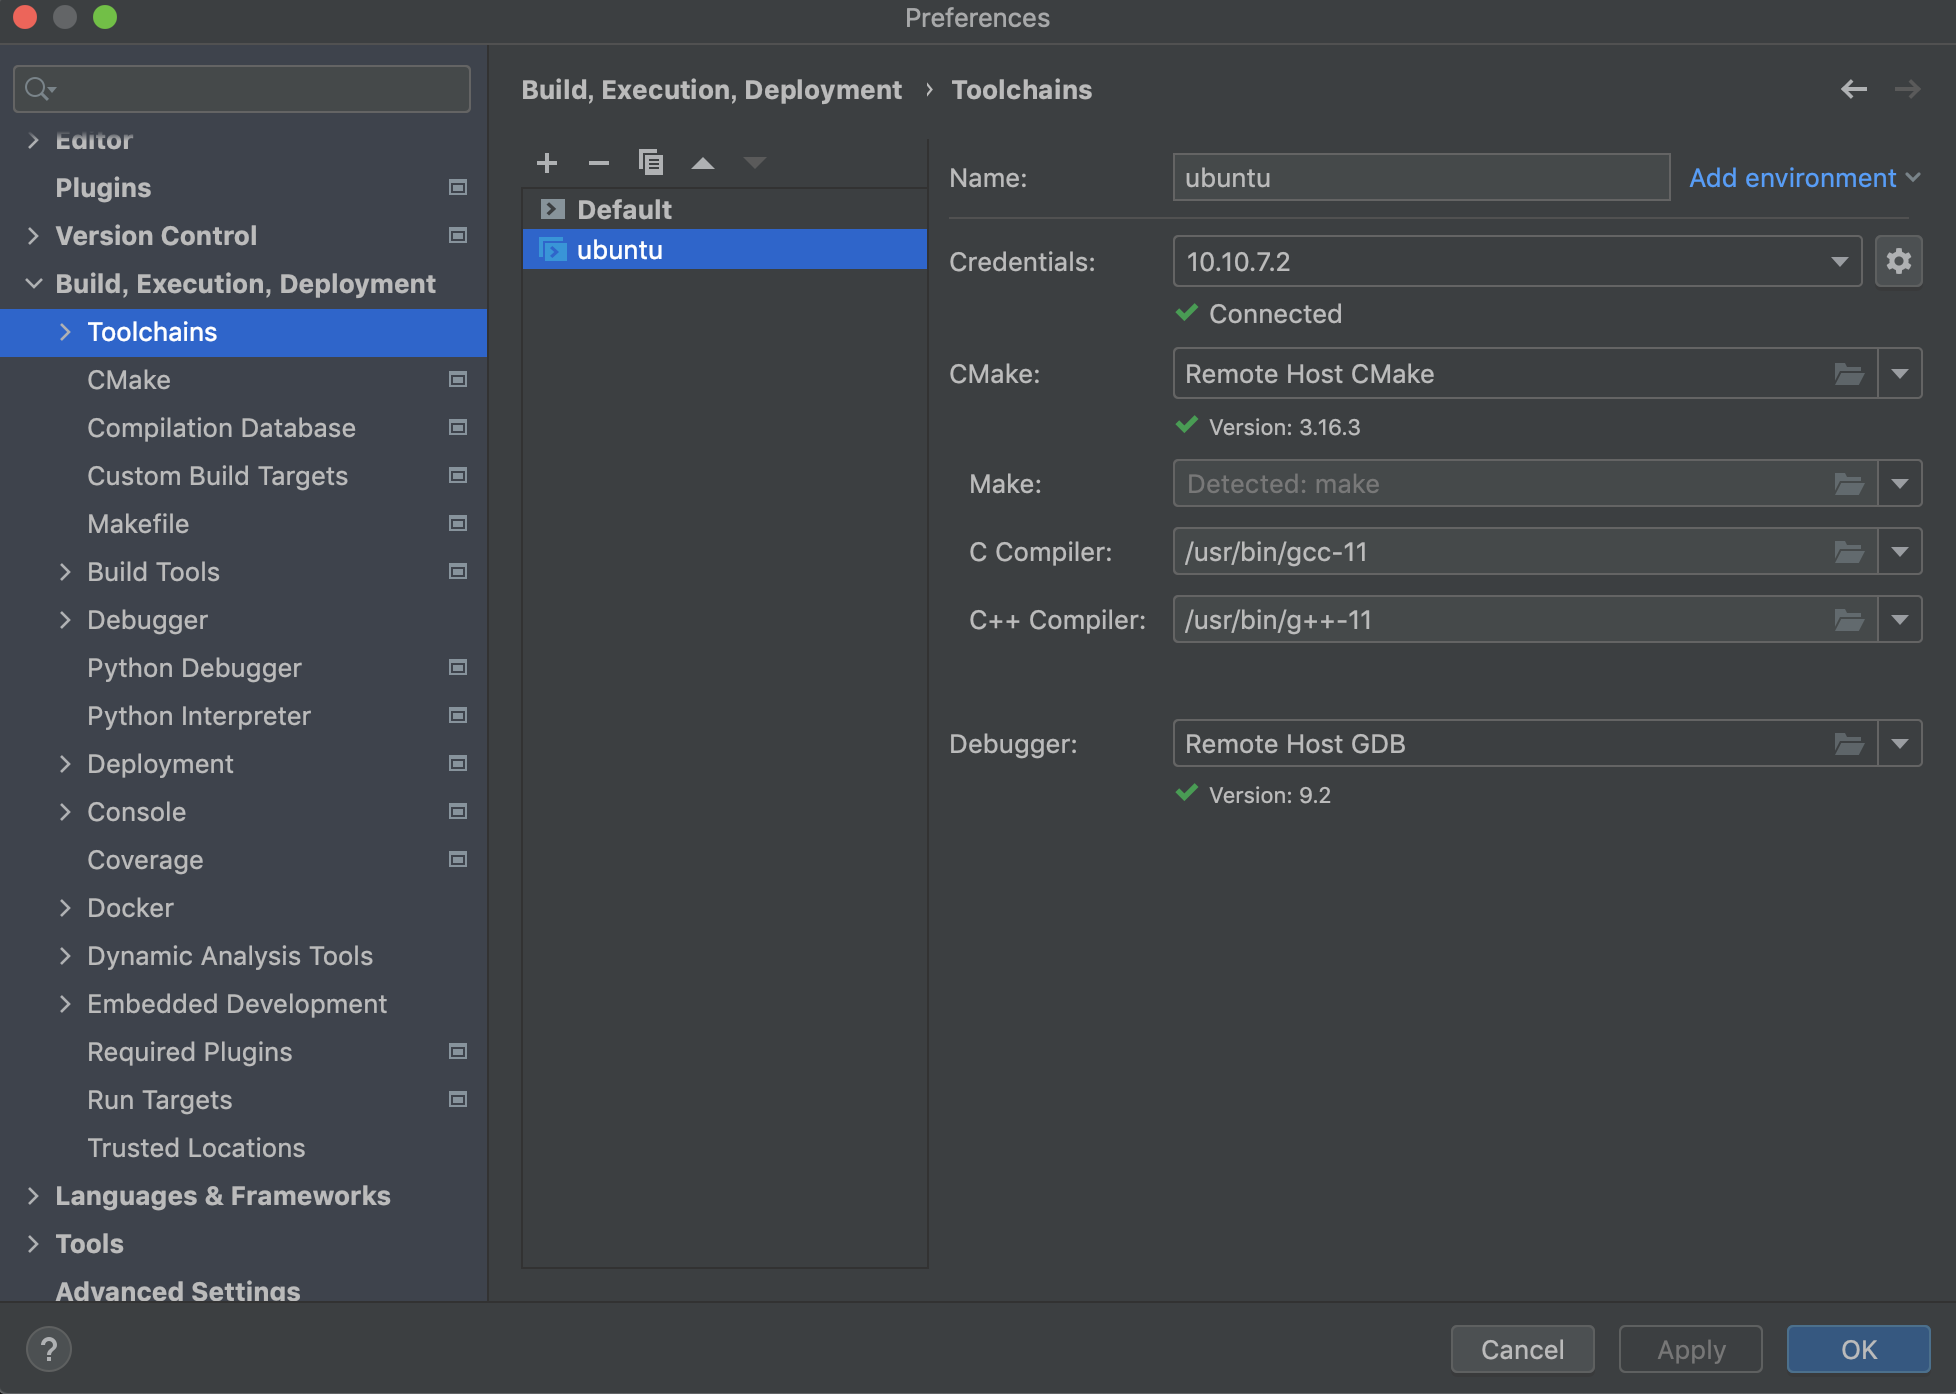The image size is (1956, 1394).
Task: Select the Default toolchain entry
Action: [x=624, y=210]
